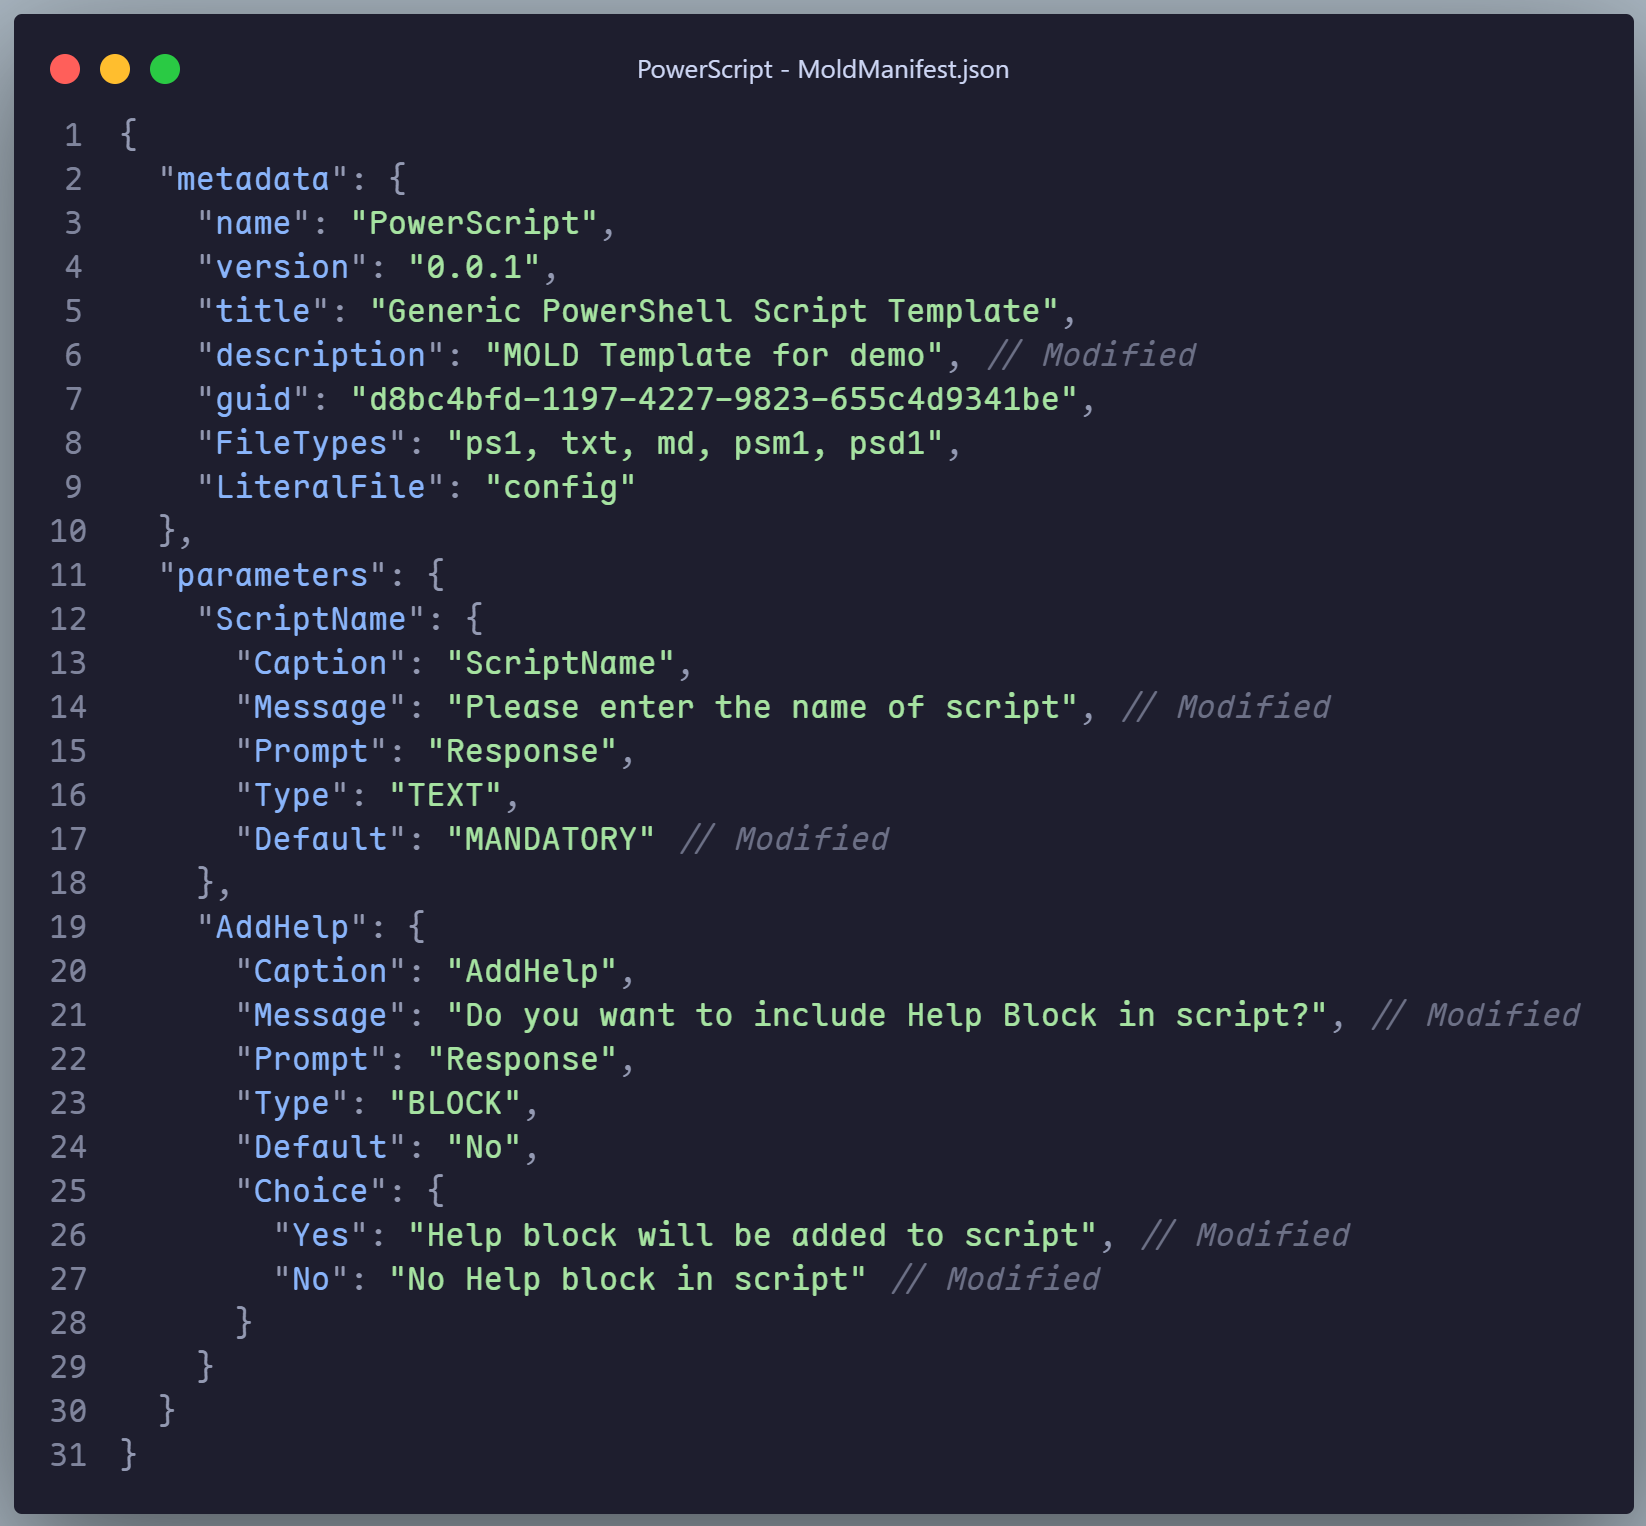
Task: Click the Caption value "ScriptName" on line 13
Action: pos(560,663)
